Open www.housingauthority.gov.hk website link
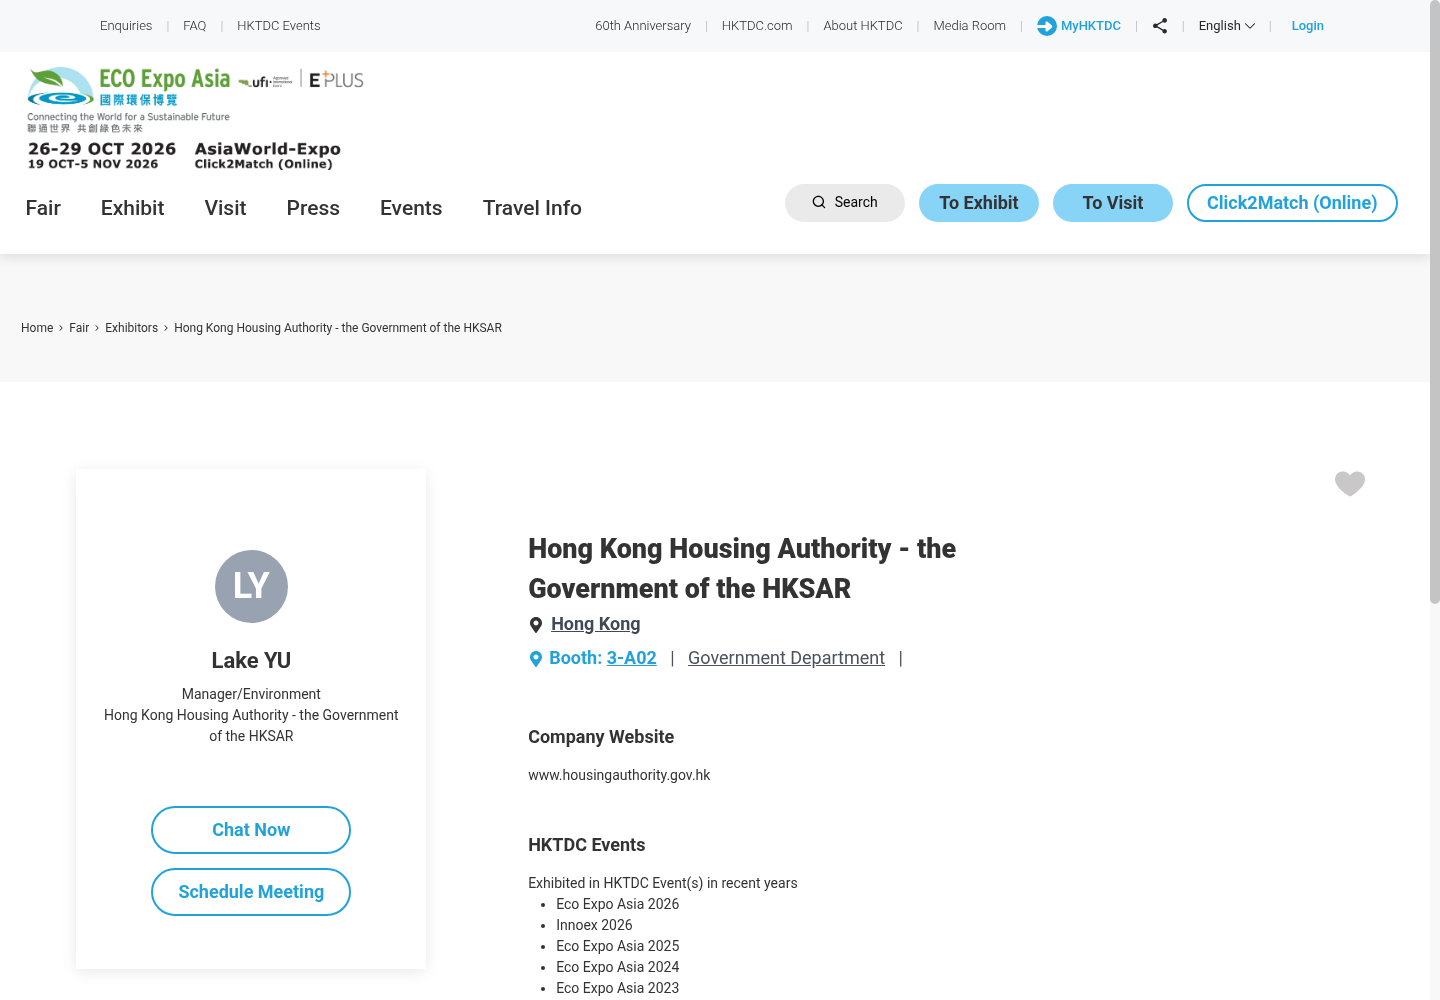Image resolution: width=1440 pixels, height=1000 pixels. point(619,775)
